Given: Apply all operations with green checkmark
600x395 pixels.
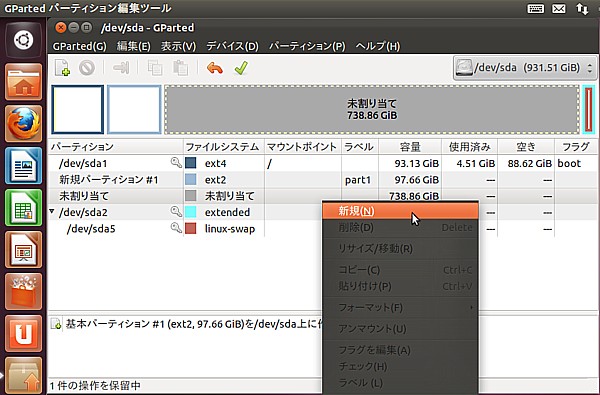Looking at the screenshot, I should coord(241,68).
